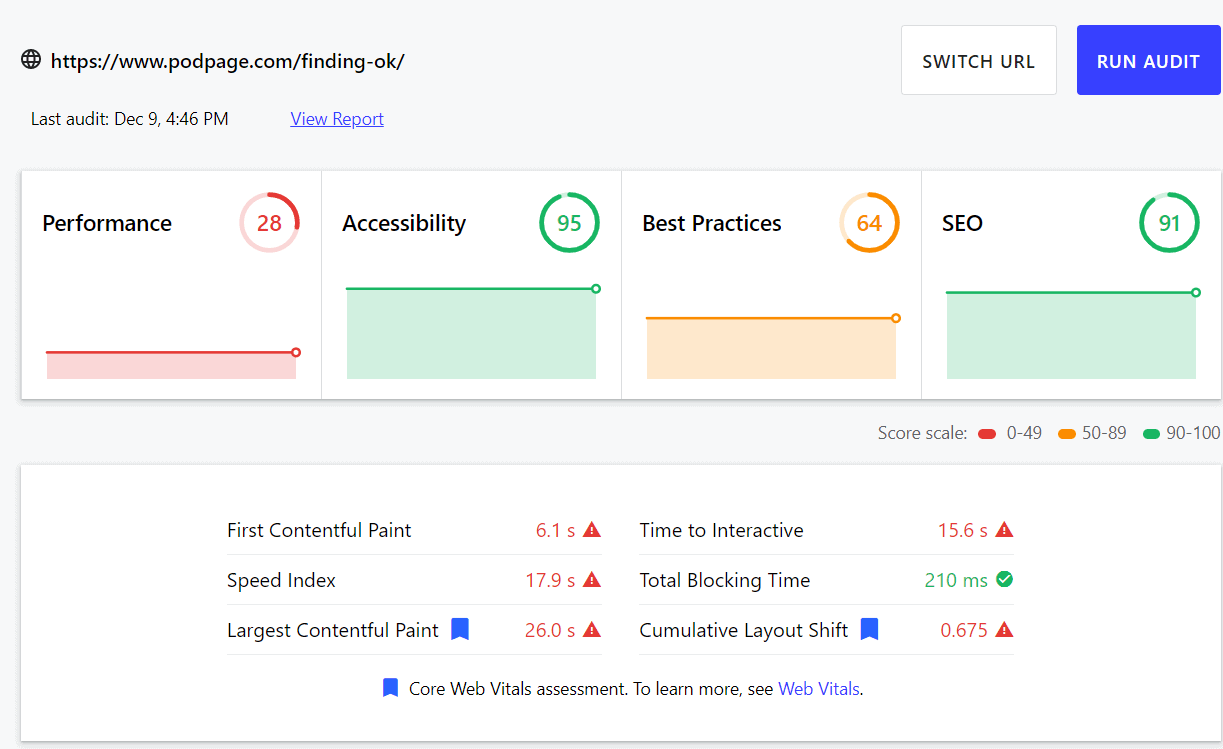
Task: Click the Last audit: Dec 9, 4:46 PM text
Action: click(130, 119)
